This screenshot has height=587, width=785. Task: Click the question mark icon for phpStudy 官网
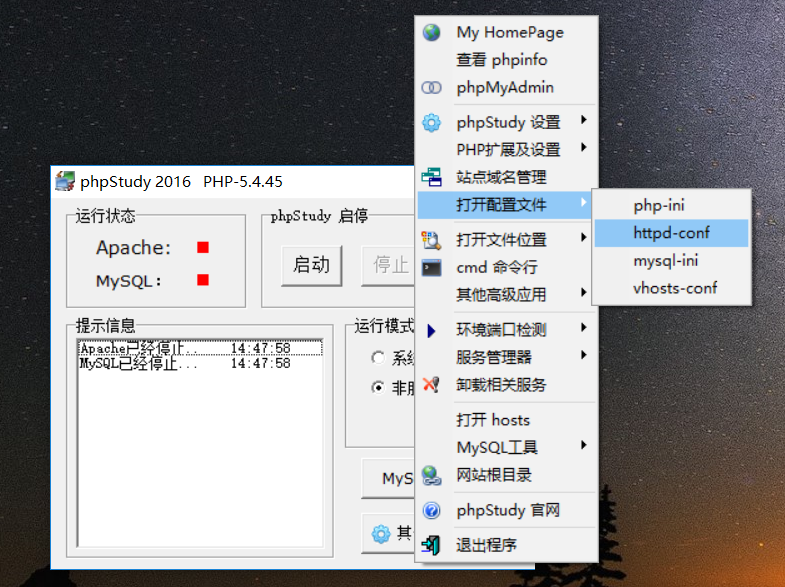[431, 510]
